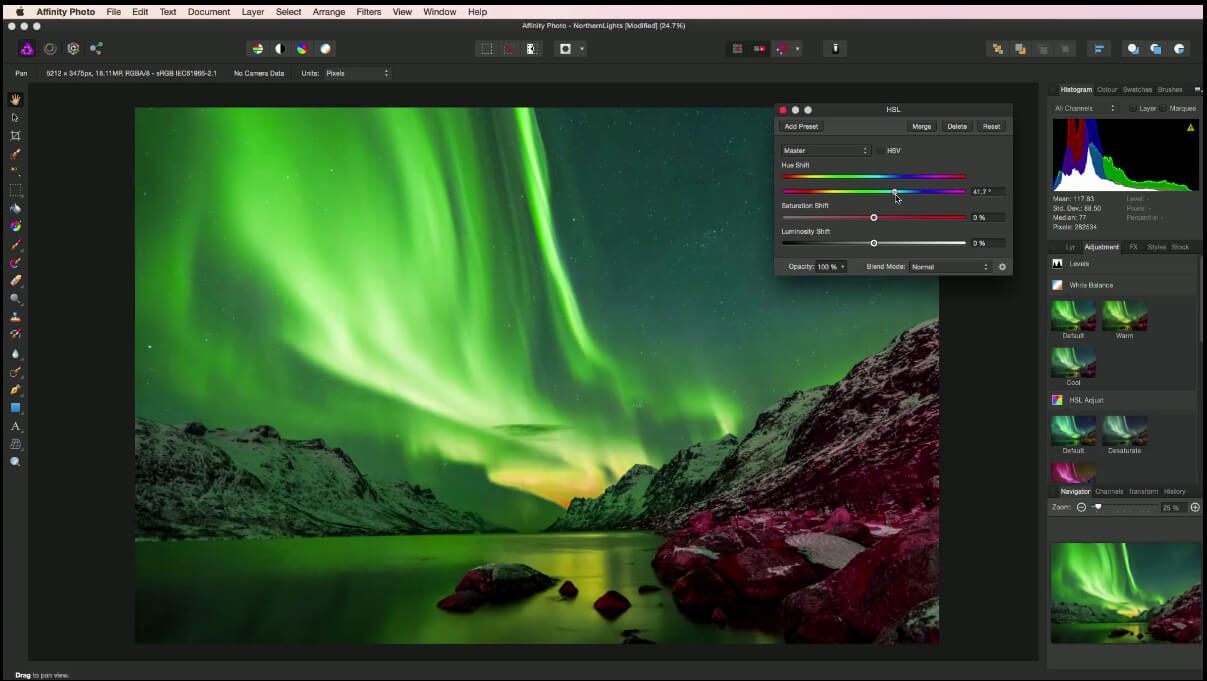Click the Merge button in HSL
Image resolution: width=1207 pixels, height=681 pixels.
pyautogui.click(x=922, y=127)
